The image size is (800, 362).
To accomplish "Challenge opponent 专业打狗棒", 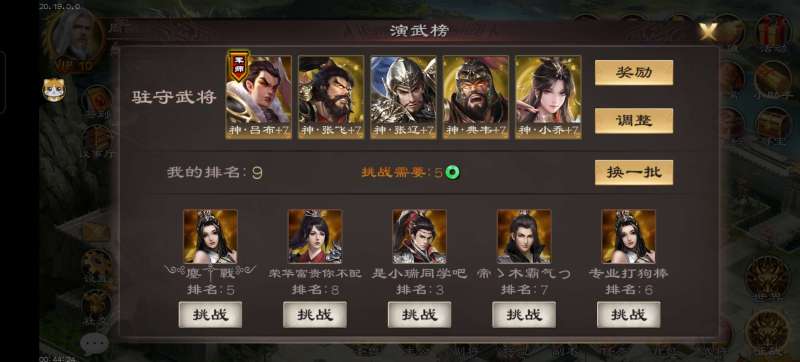I will pyautogui.click(x=629, y=315).
